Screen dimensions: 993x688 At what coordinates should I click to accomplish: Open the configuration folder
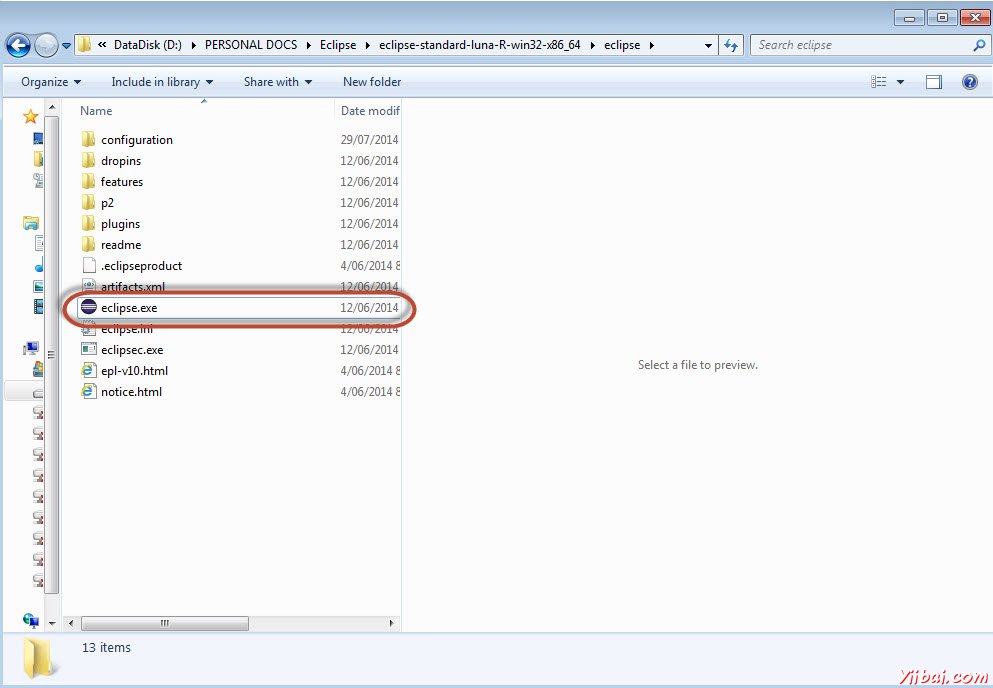tap(137, 139)
